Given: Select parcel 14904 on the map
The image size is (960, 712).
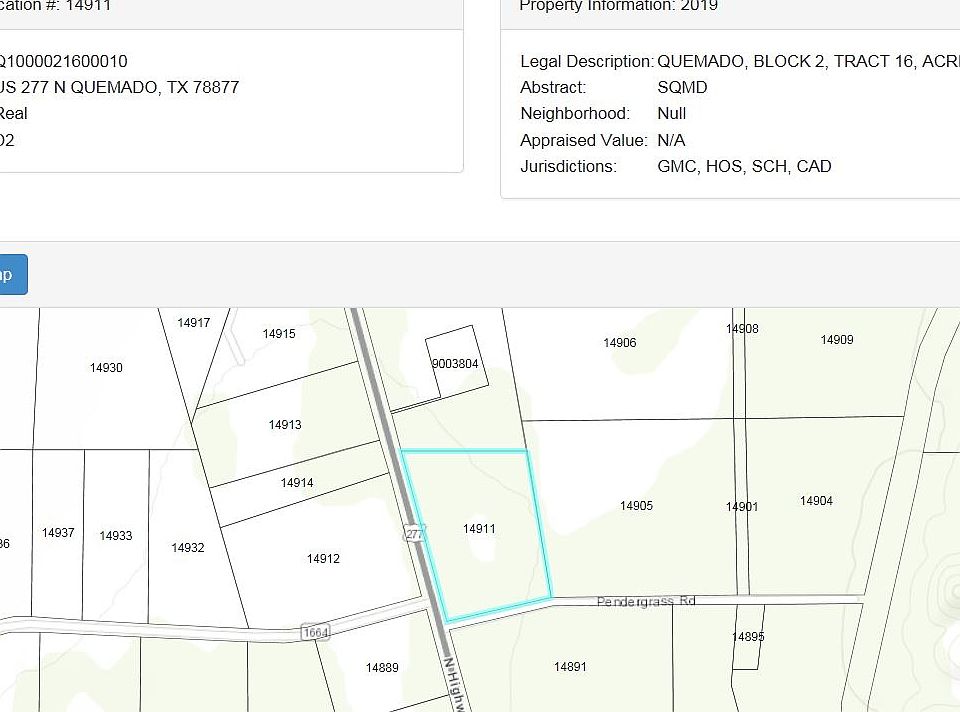Looking at the screenshot, I should [x=816, y=500].
